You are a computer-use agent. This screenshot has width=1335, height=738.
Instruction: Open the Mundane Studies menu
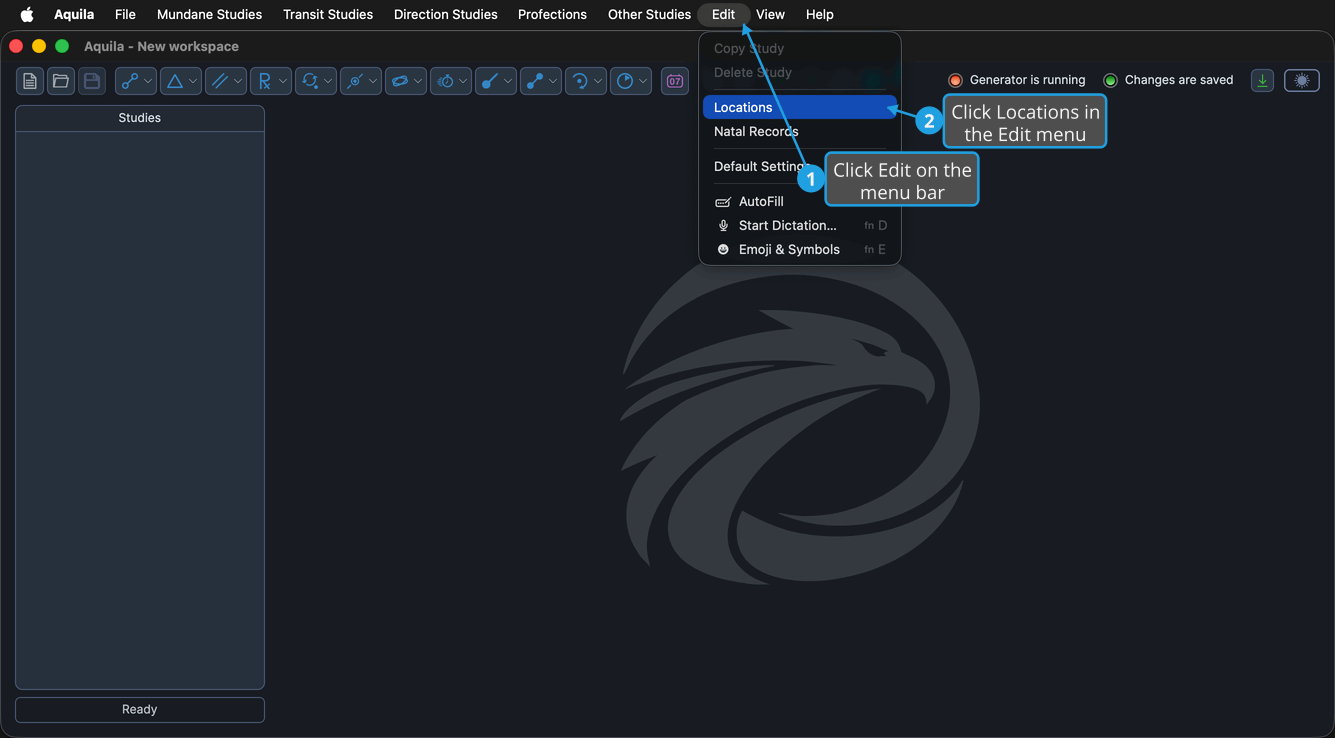click(209, 14)
